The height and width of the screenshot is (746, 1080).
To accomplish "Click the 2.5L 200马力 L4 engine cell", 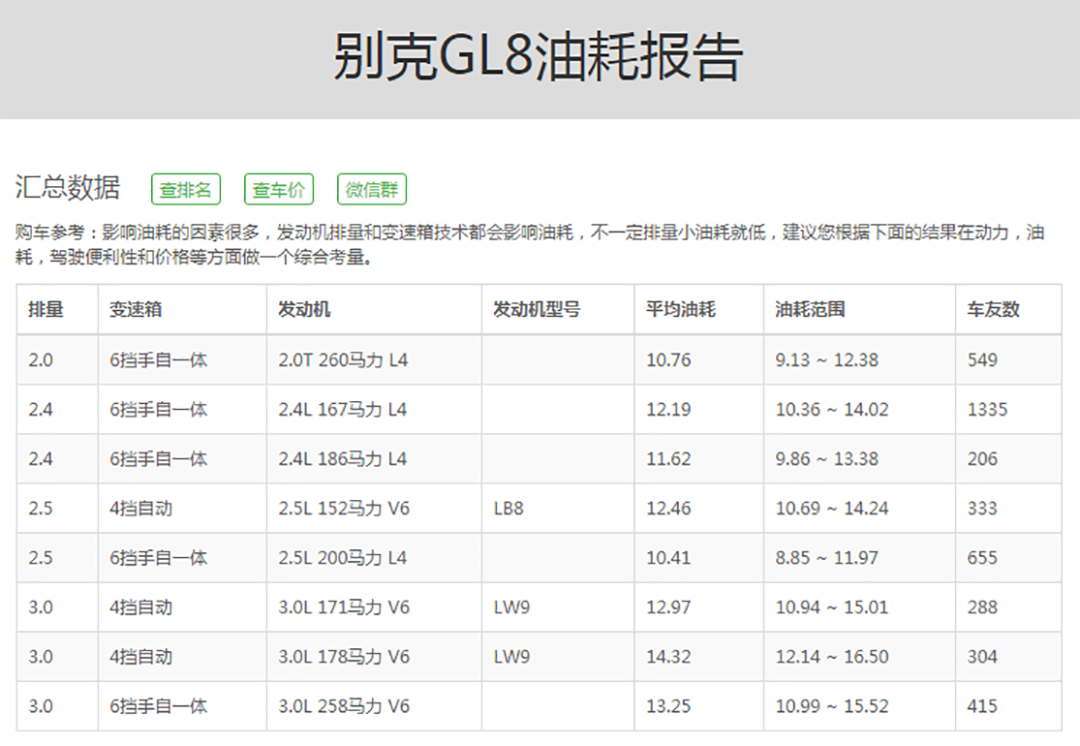I will coord(343,558).
